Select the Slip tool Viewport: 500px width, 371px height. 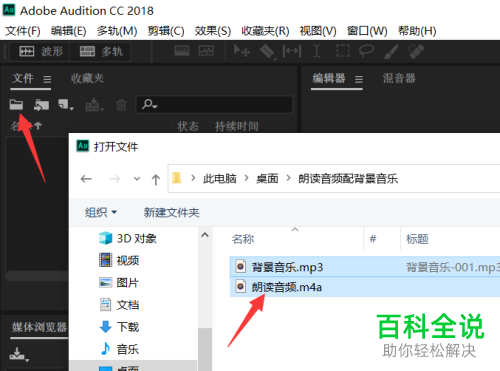tap(292, 51)
